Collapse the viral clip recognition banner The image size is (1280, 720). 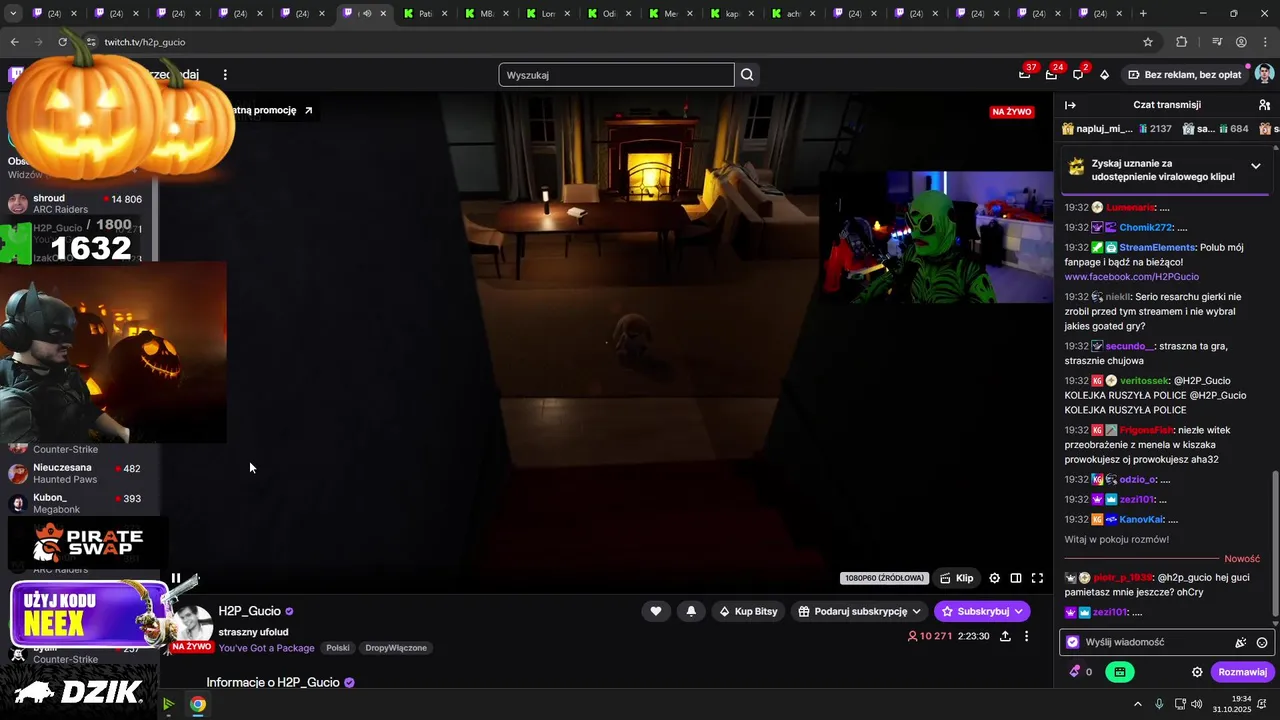click(x=1256, y=166)
